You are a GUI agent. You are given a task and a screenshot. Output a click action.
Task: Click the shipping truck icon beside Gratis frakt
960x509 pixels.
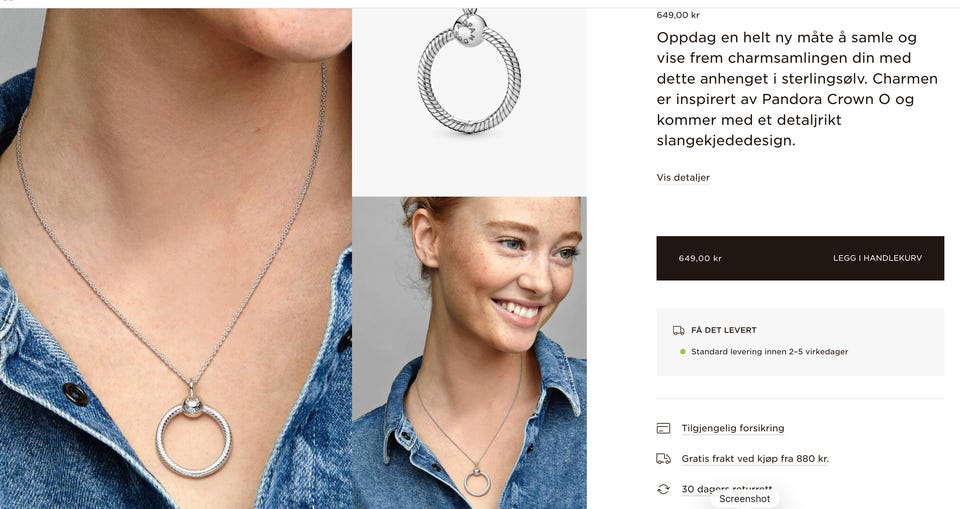663,458
